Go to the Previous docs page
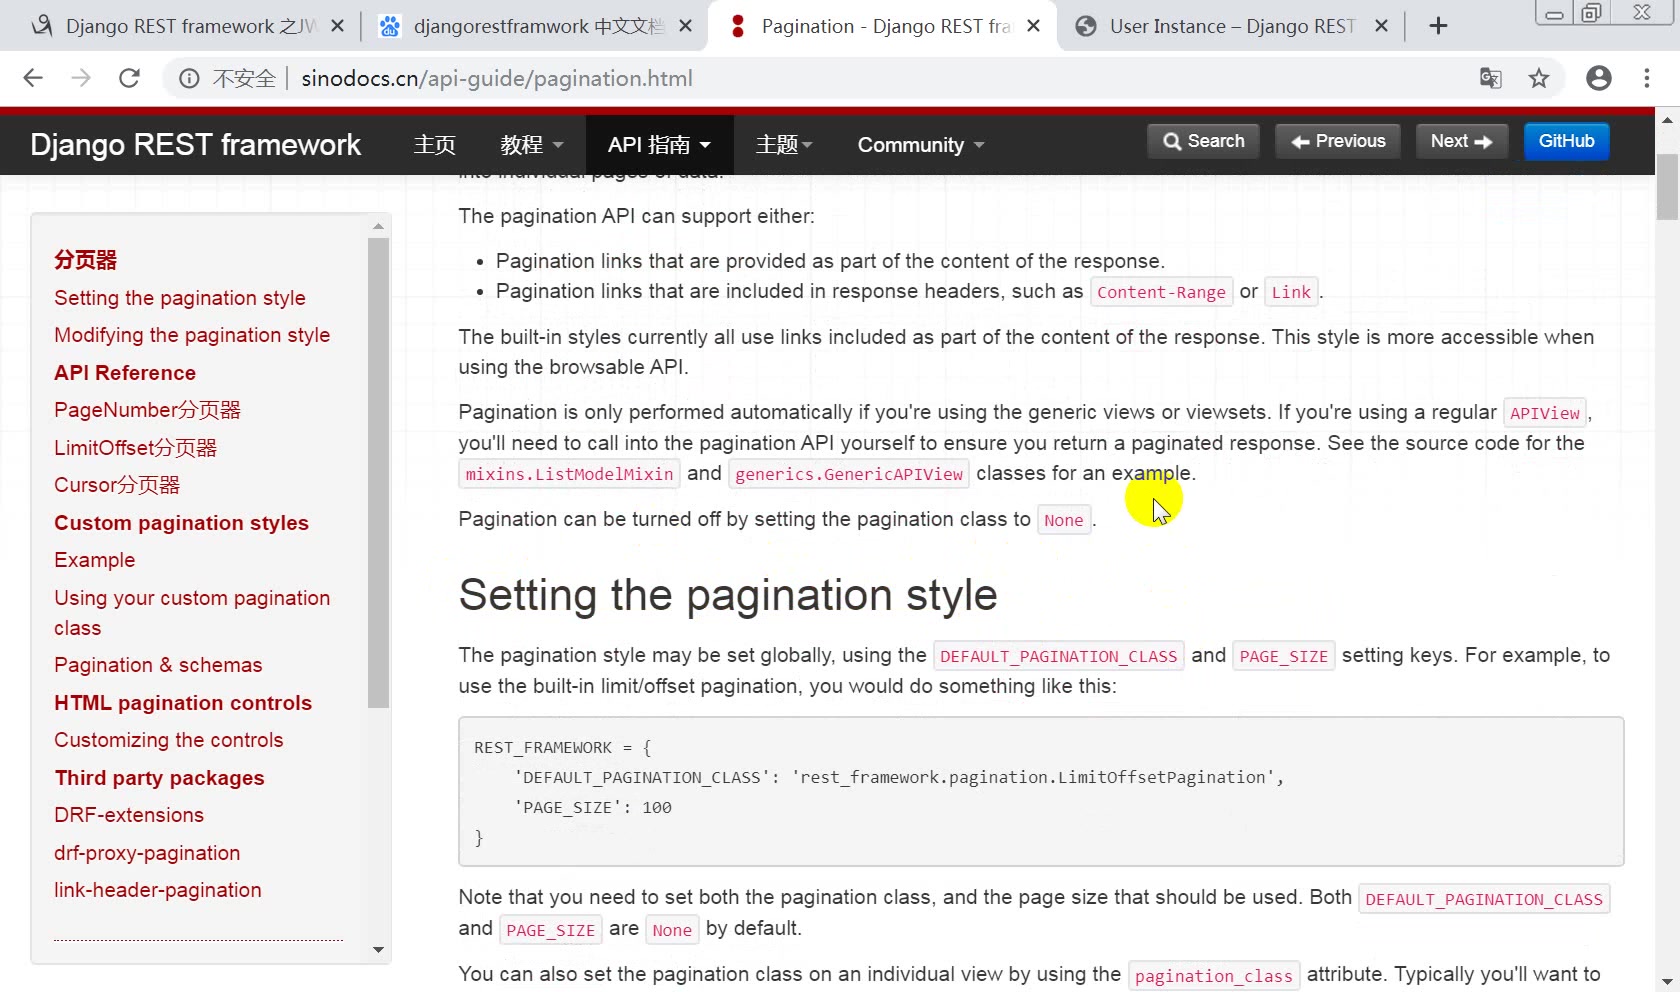The image size is (1680, 992). pyautogui.click(x=1338, y=141)
